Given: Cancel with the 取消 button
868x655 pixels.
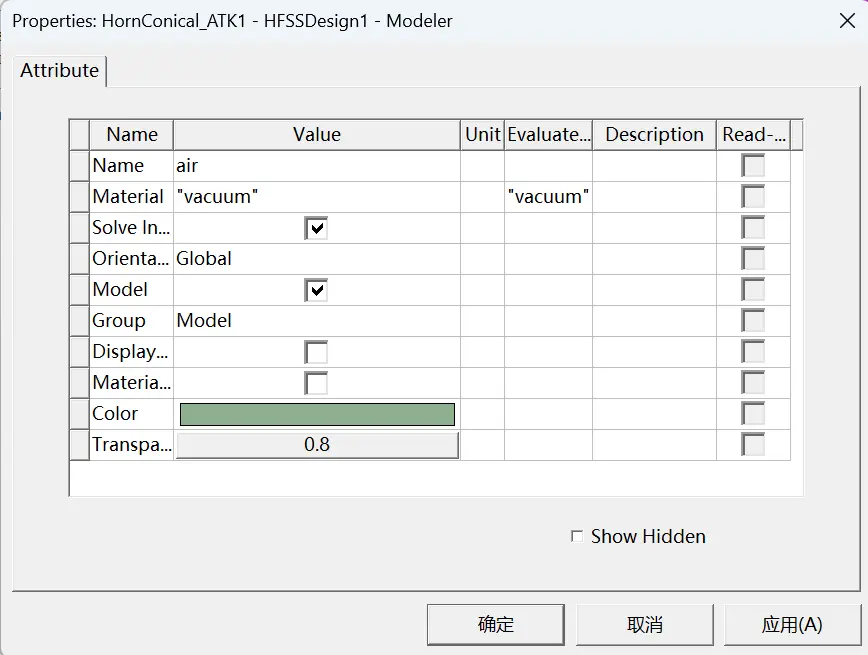Looking at the screenshot, I should pyautogui.click(x=645, y=625).
